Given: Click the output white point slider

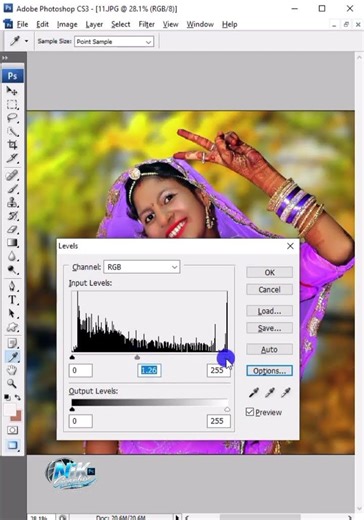Looking at the screenshot, I should pos(227,409).
